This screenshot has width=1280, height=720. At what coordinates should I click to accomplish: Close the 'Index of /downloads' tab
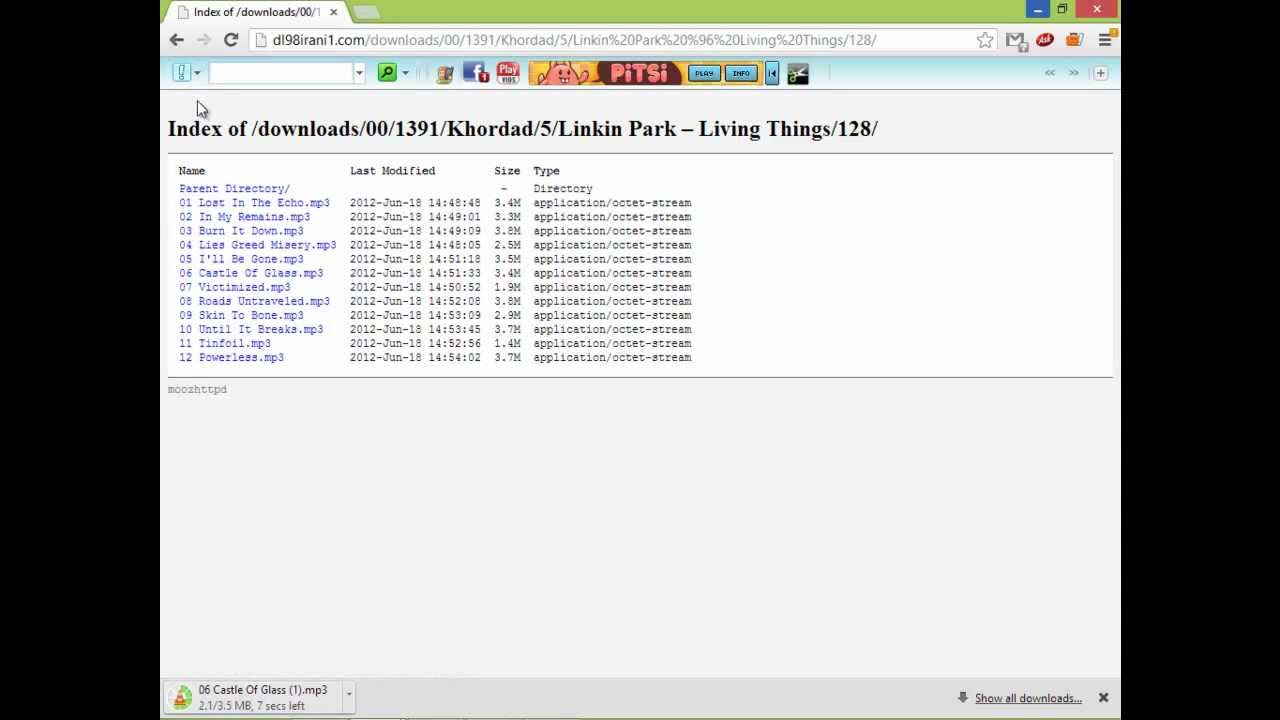(x=333, y=12)
